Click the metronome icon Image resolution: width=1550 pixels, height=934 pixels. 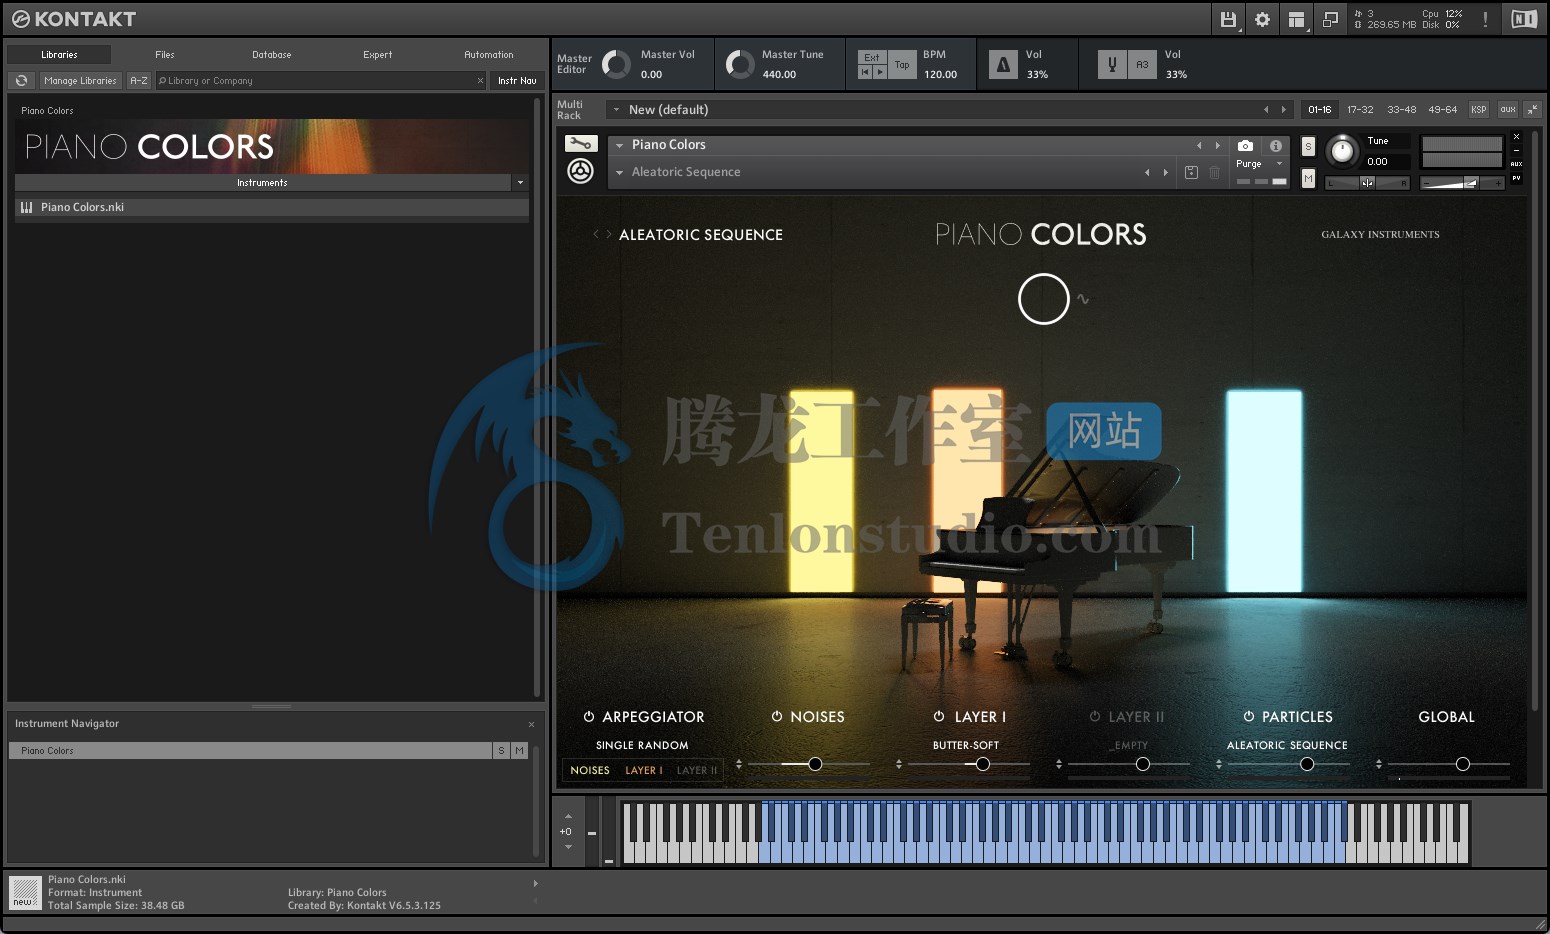click(x=1003, y=65)
